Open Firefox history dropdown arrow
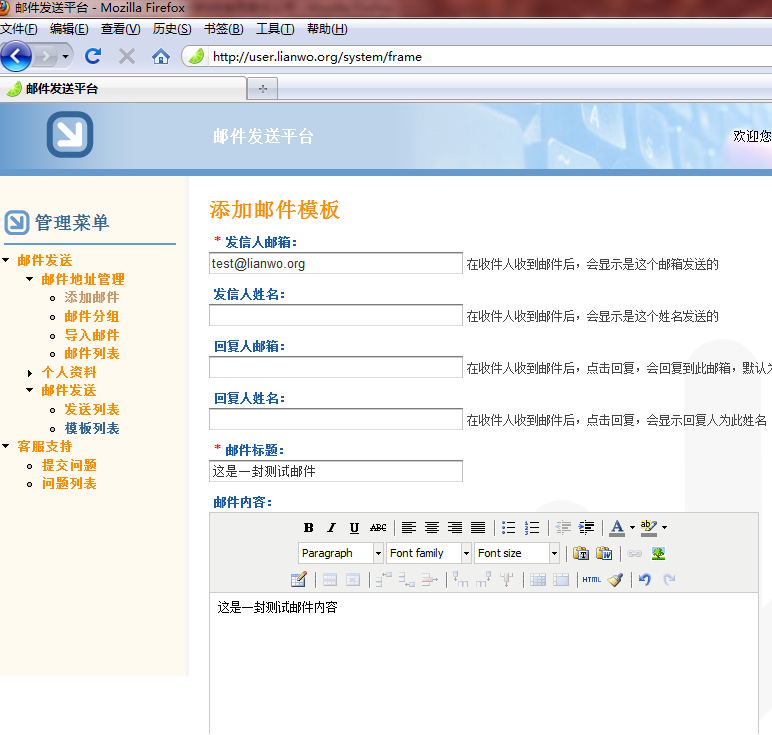The width and height of the screenshot is (772, 735). 65,57
